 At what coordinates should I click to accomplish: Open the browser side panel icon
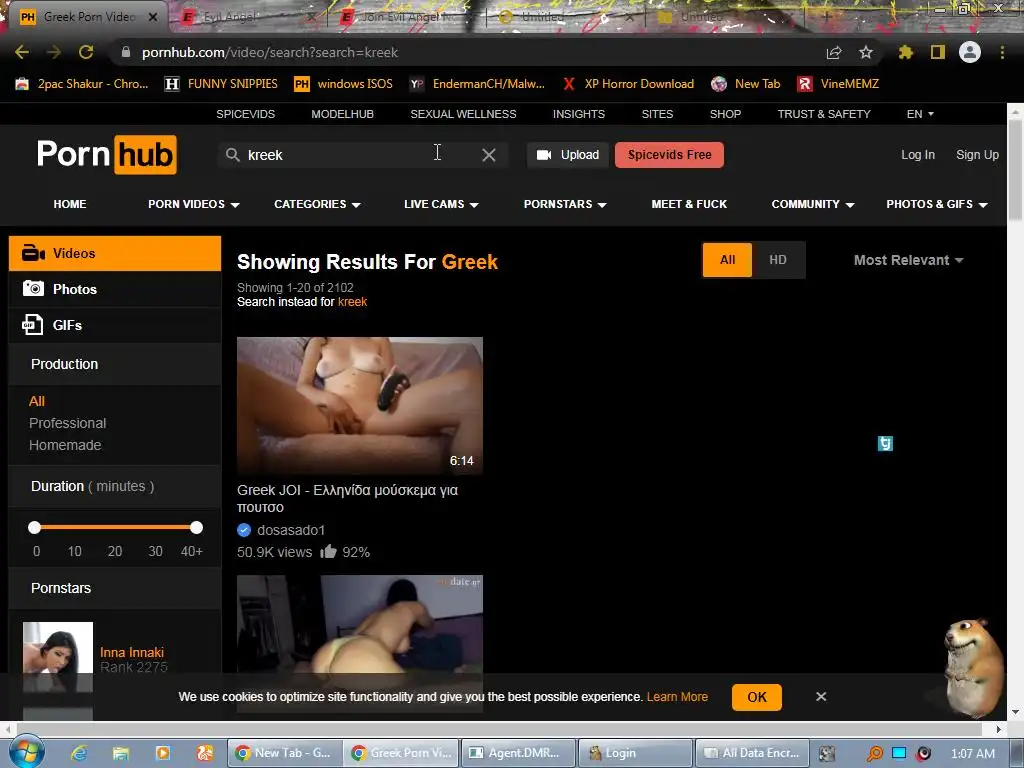pos(938,52)
